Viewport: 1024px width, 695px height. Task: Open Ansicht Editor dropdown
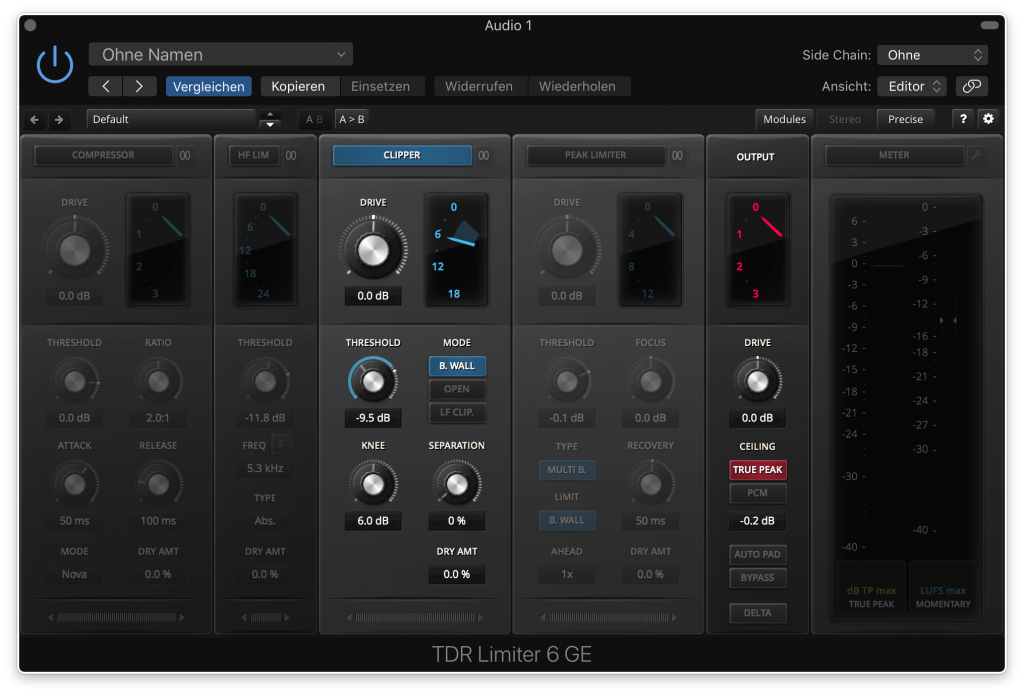point(913,86)
